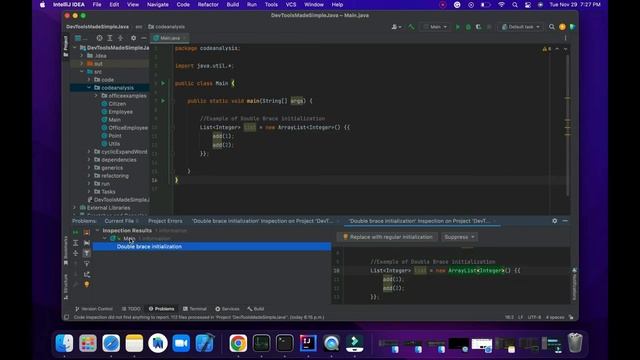Collapse the src folder
The width and height of the screenshot is (640, 360).
point(82,72)
